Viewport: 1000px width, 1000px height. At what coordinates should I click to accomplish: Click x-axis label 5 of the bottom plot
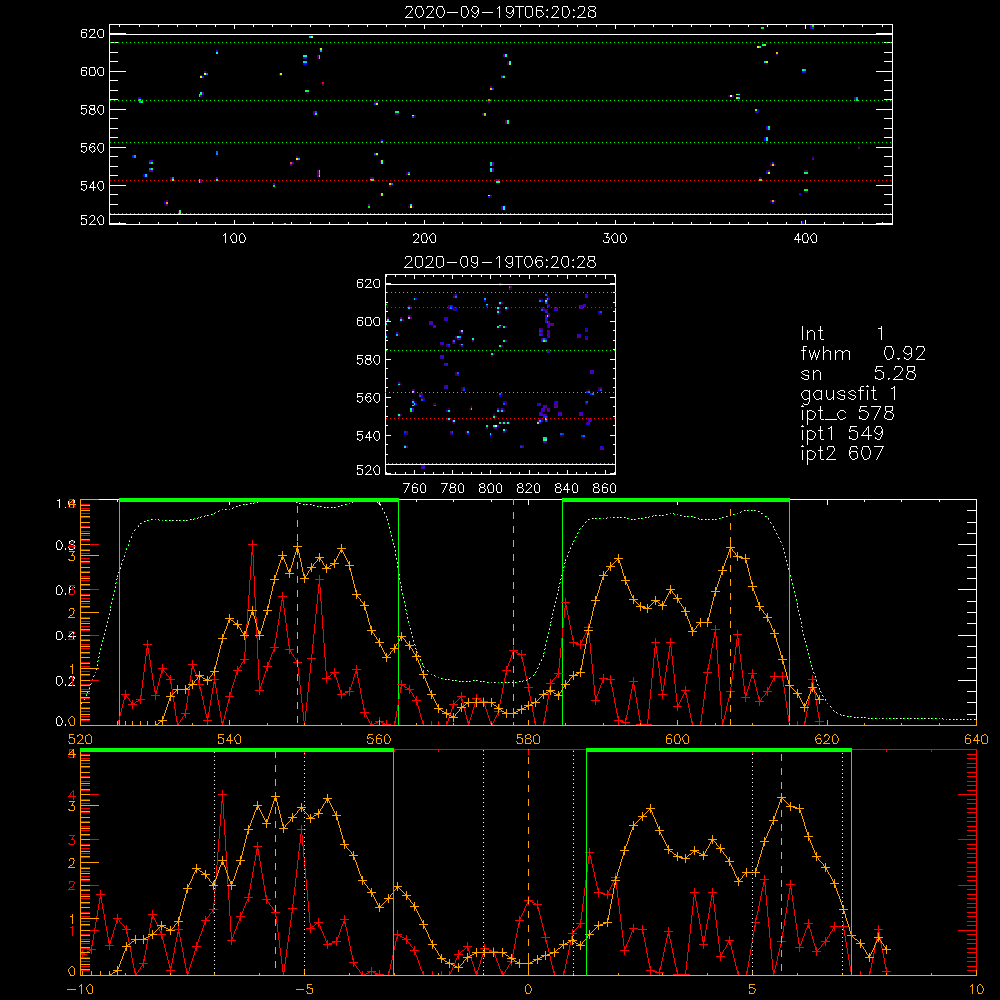753,990
